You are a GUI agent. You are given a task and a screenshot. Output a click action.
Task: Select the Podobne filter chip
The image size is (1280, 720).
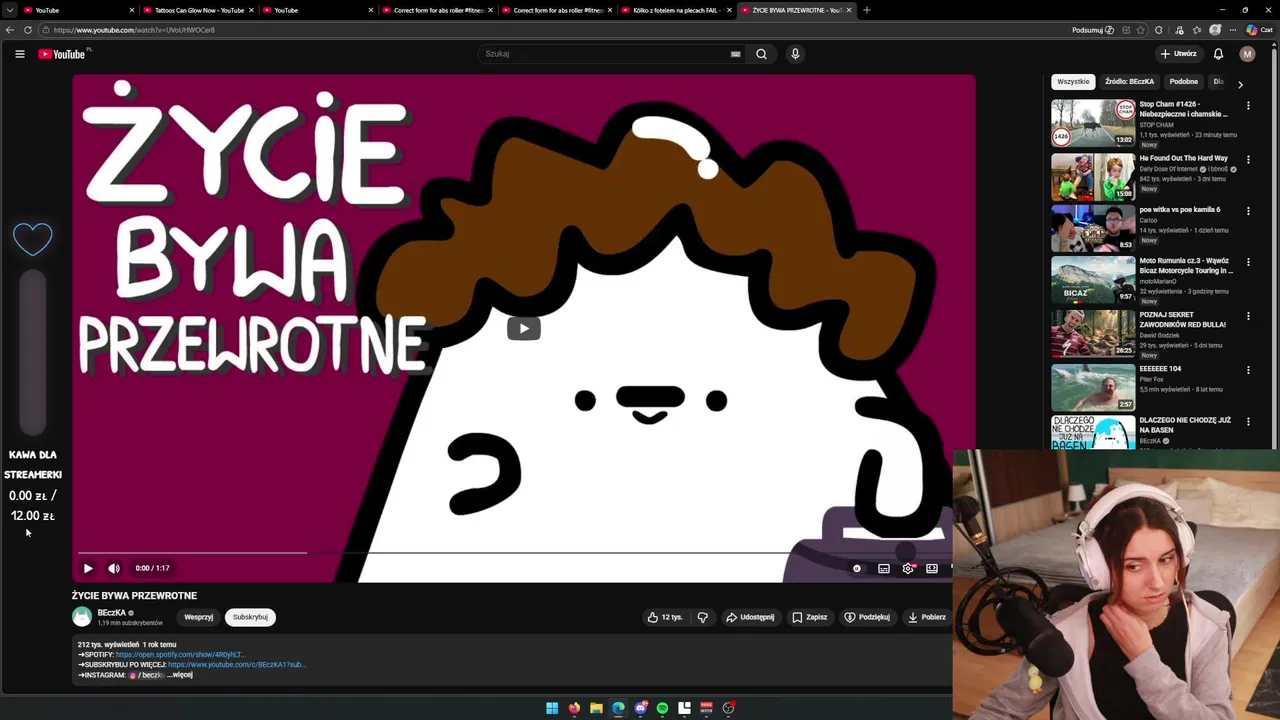1184,82
